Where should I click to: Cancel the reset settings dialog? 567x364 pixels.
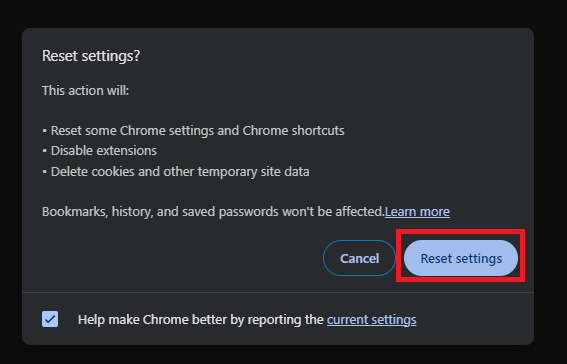point(359,258)
